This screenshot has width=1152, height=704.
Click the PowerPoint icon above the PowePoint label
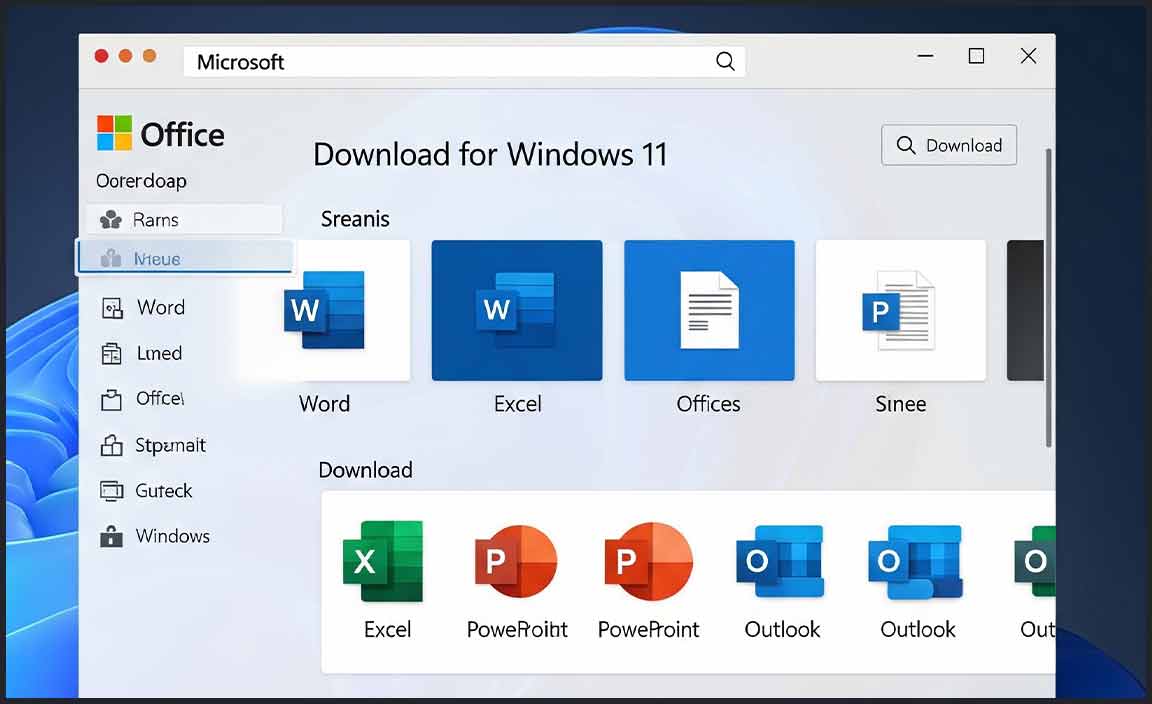pos(648,561)
